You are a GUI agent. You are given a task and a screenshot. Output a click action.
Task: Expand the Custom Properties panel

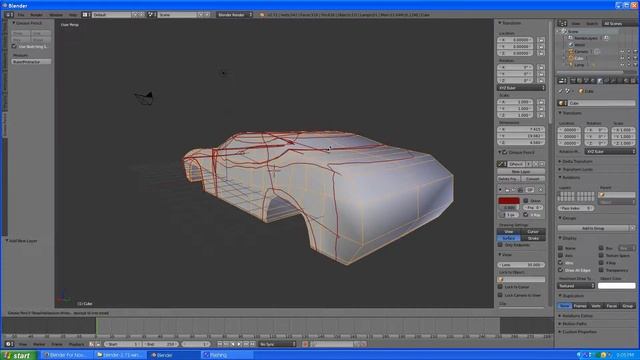tap(579, 332)
